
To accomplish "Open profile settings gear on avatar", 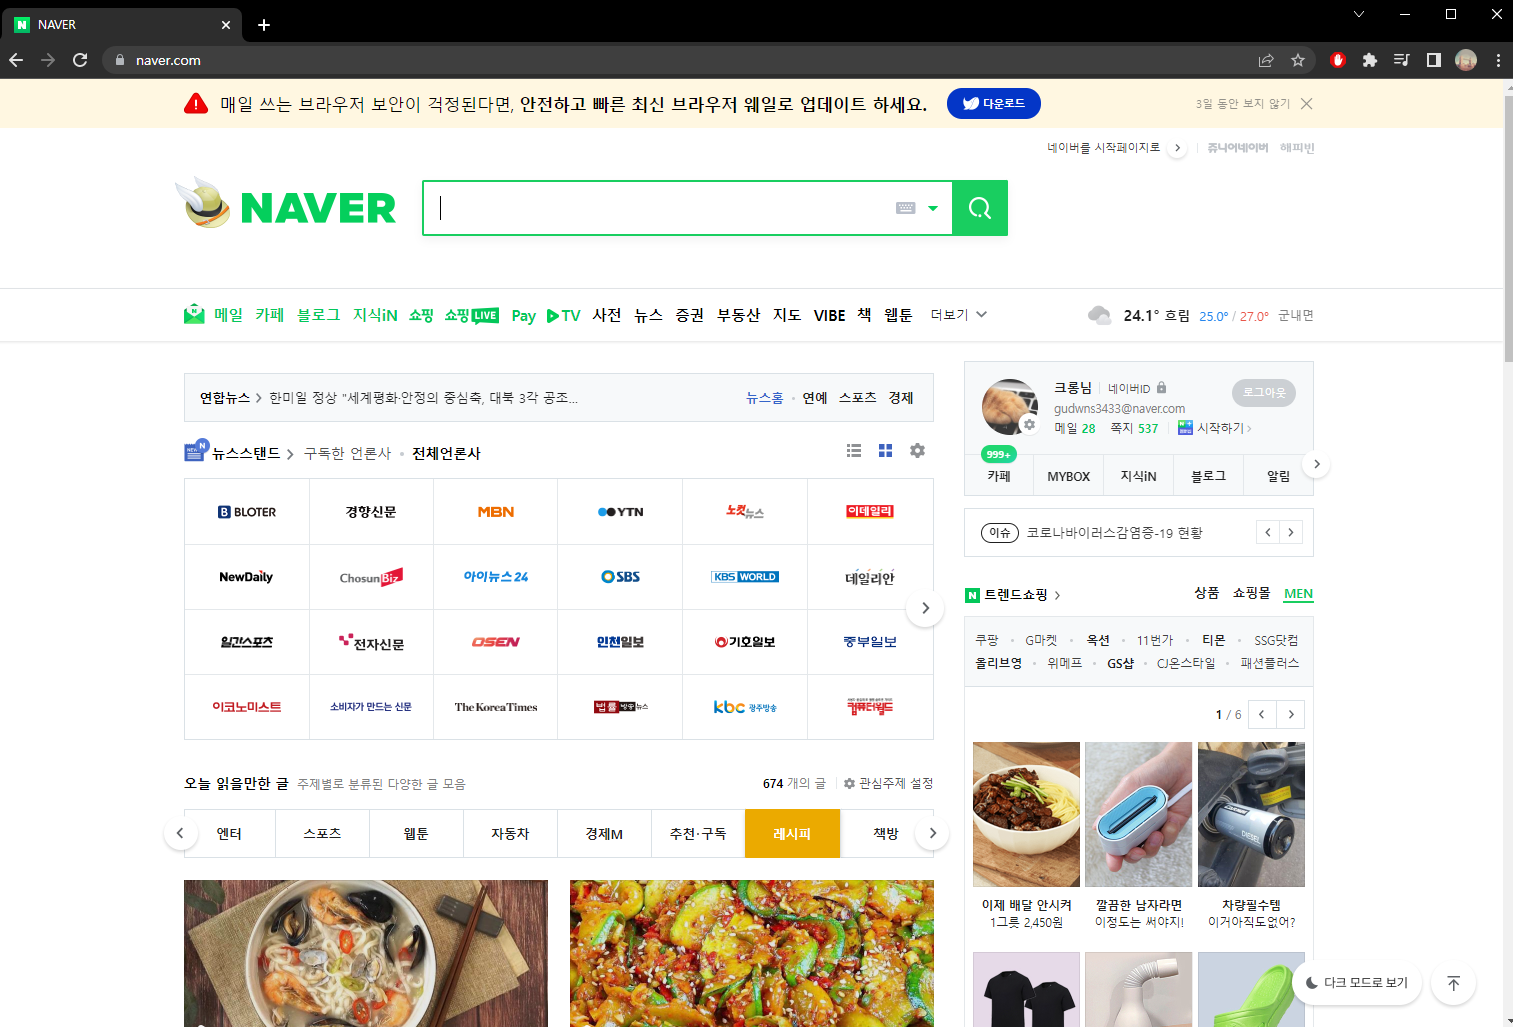I will tap(1029, 425).
